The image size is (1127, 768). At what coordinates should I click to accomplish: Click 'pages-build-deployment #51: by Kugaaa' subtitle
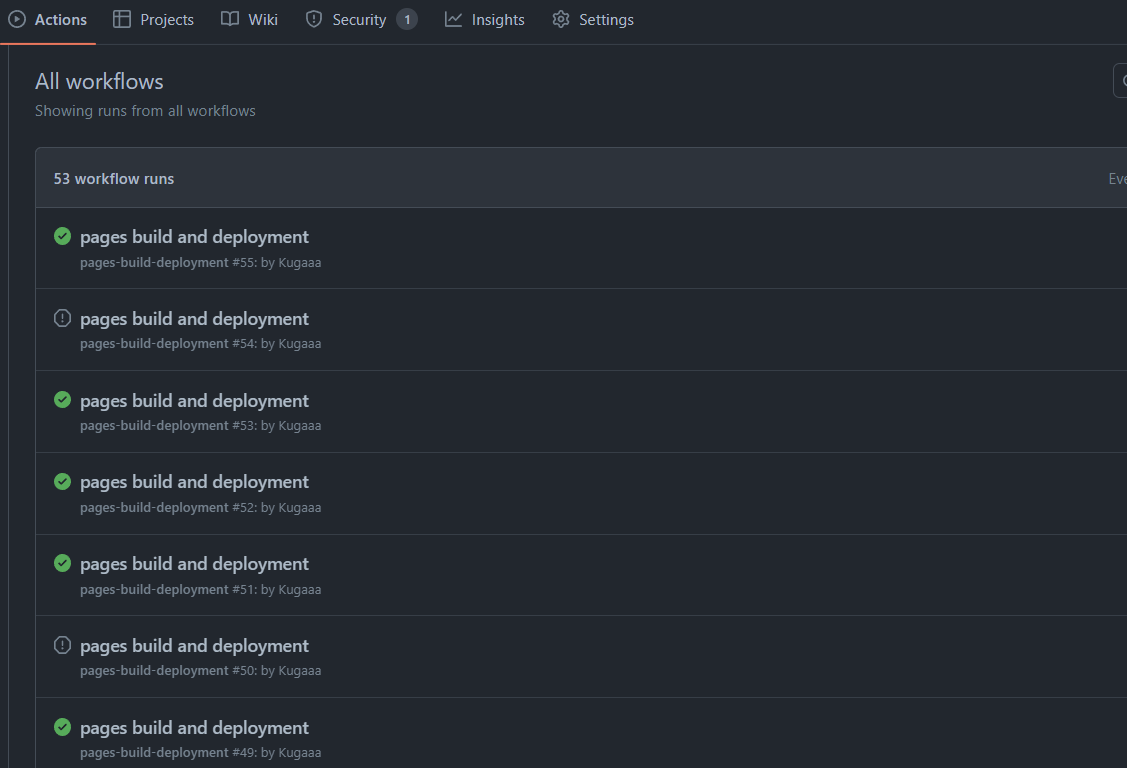coord(201,589)
